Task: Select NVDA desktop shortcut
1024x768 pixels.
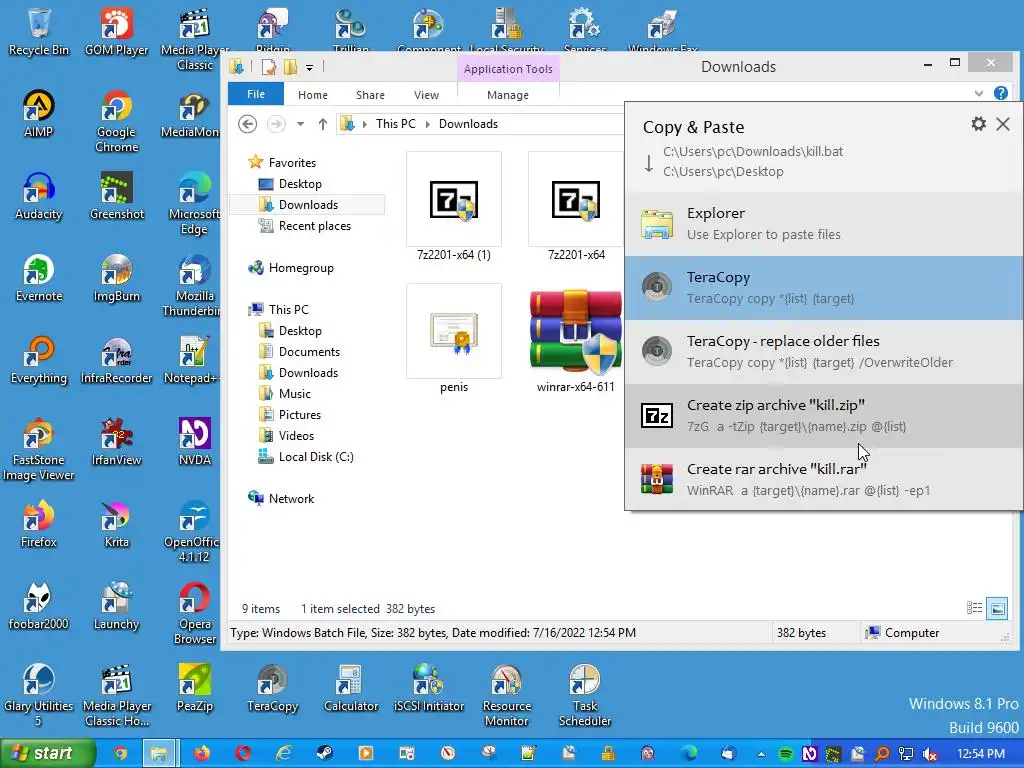Action: [x=195, y=442]
